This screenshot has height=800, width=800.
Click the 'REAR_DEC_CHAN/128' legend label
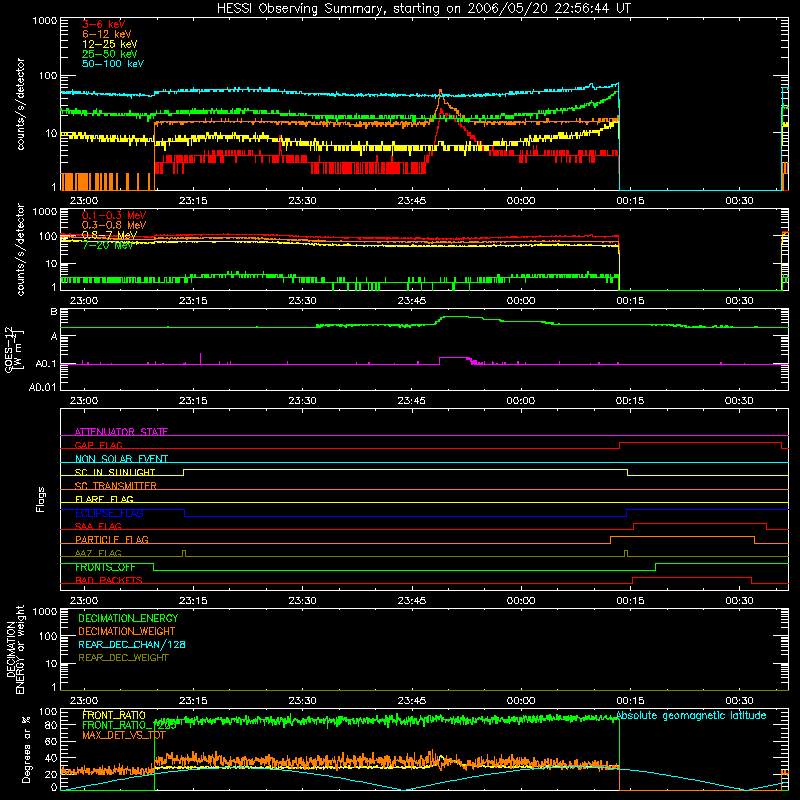(x=132, y=644)
